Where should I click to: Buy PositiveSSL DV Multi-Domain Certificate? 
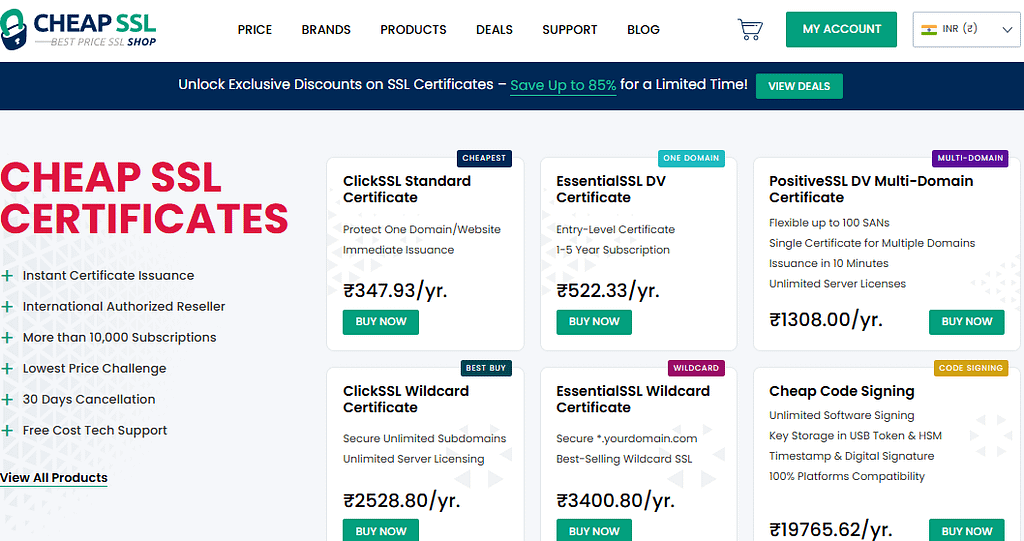(967, 322)
